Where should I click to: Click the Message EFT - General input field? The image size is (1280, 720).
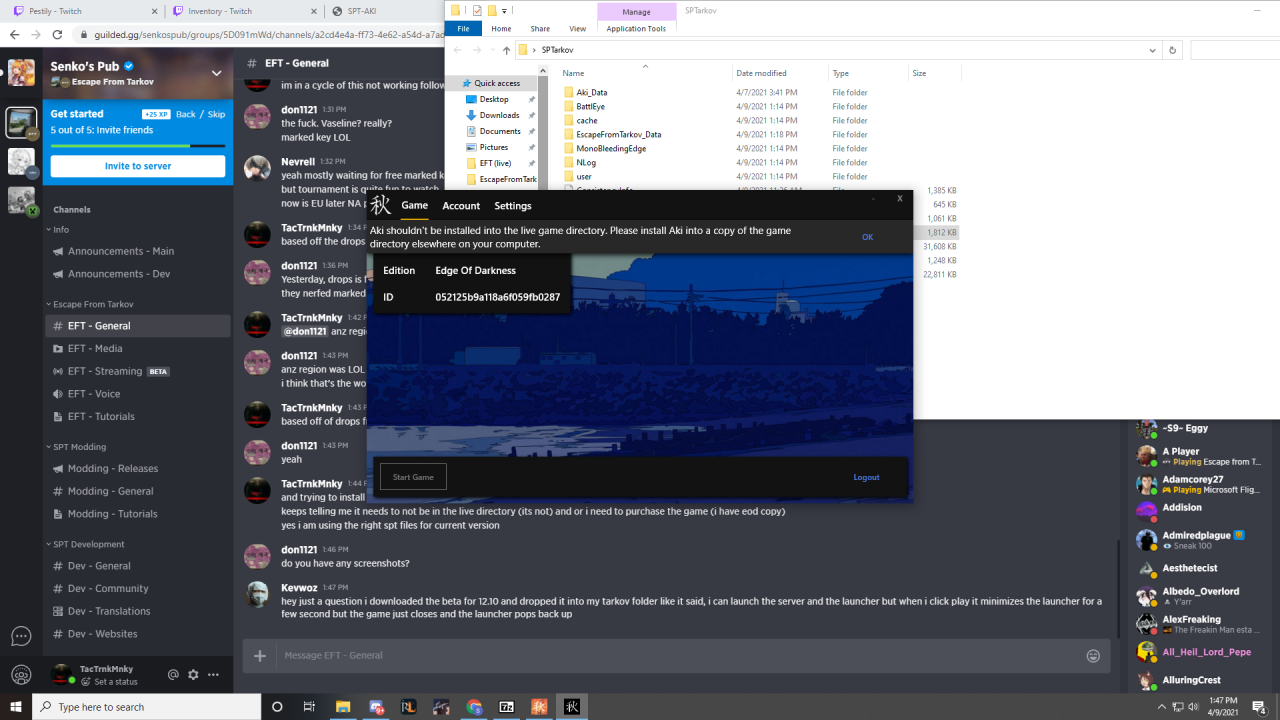pyautogui.click(x=675, y=656)
